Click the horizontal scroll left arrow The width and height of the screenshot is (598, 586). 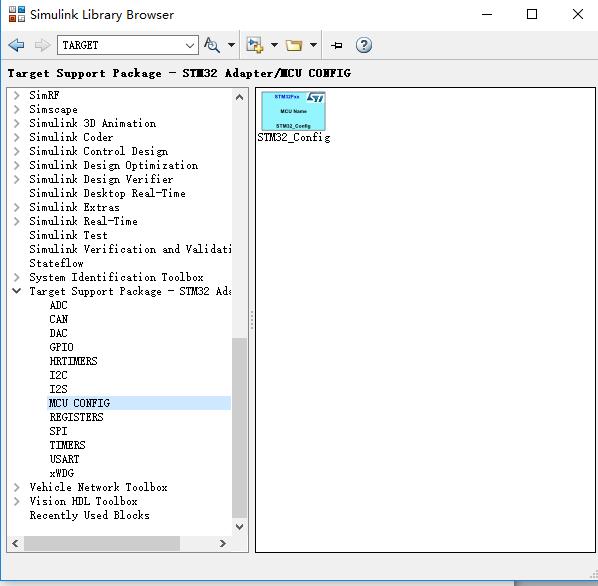tap(15, 543)
